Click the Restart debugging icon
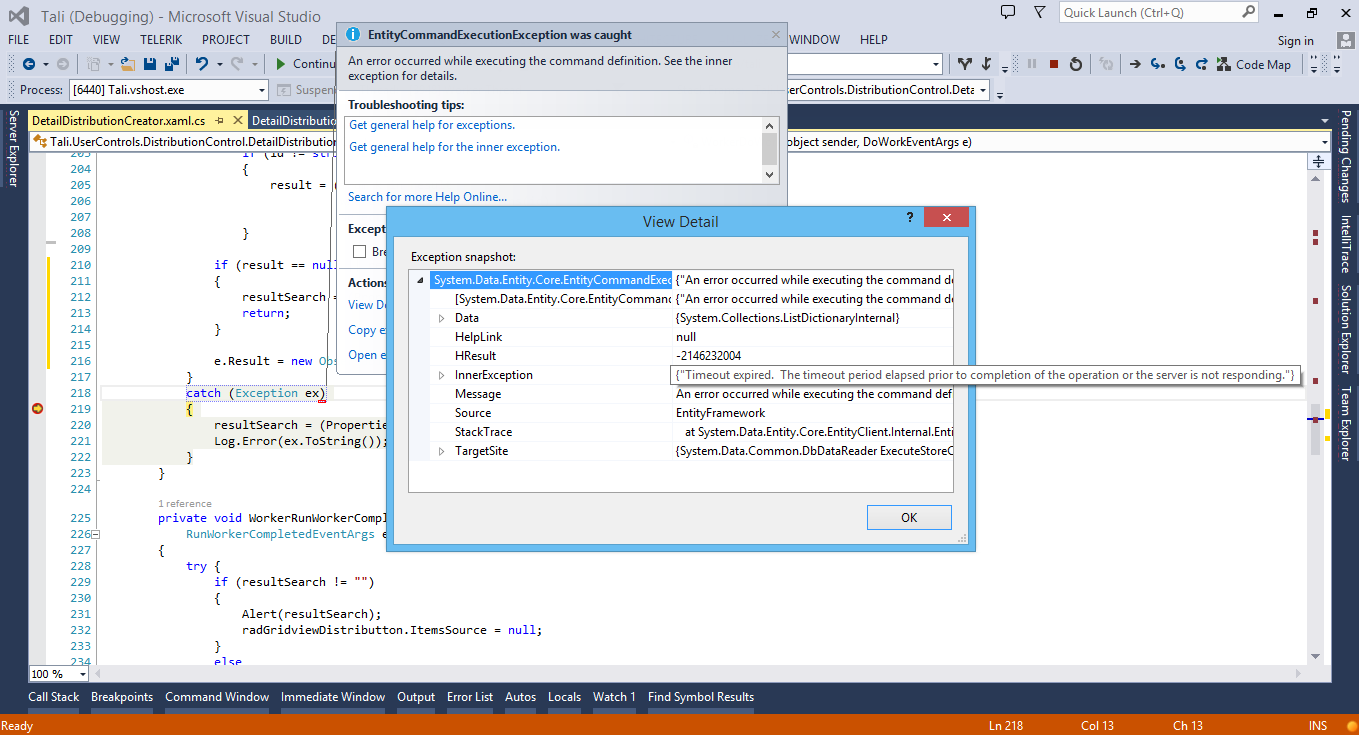Image resolution: width=1359 pixels, height=735 pixels. (x=1076, y=64)
